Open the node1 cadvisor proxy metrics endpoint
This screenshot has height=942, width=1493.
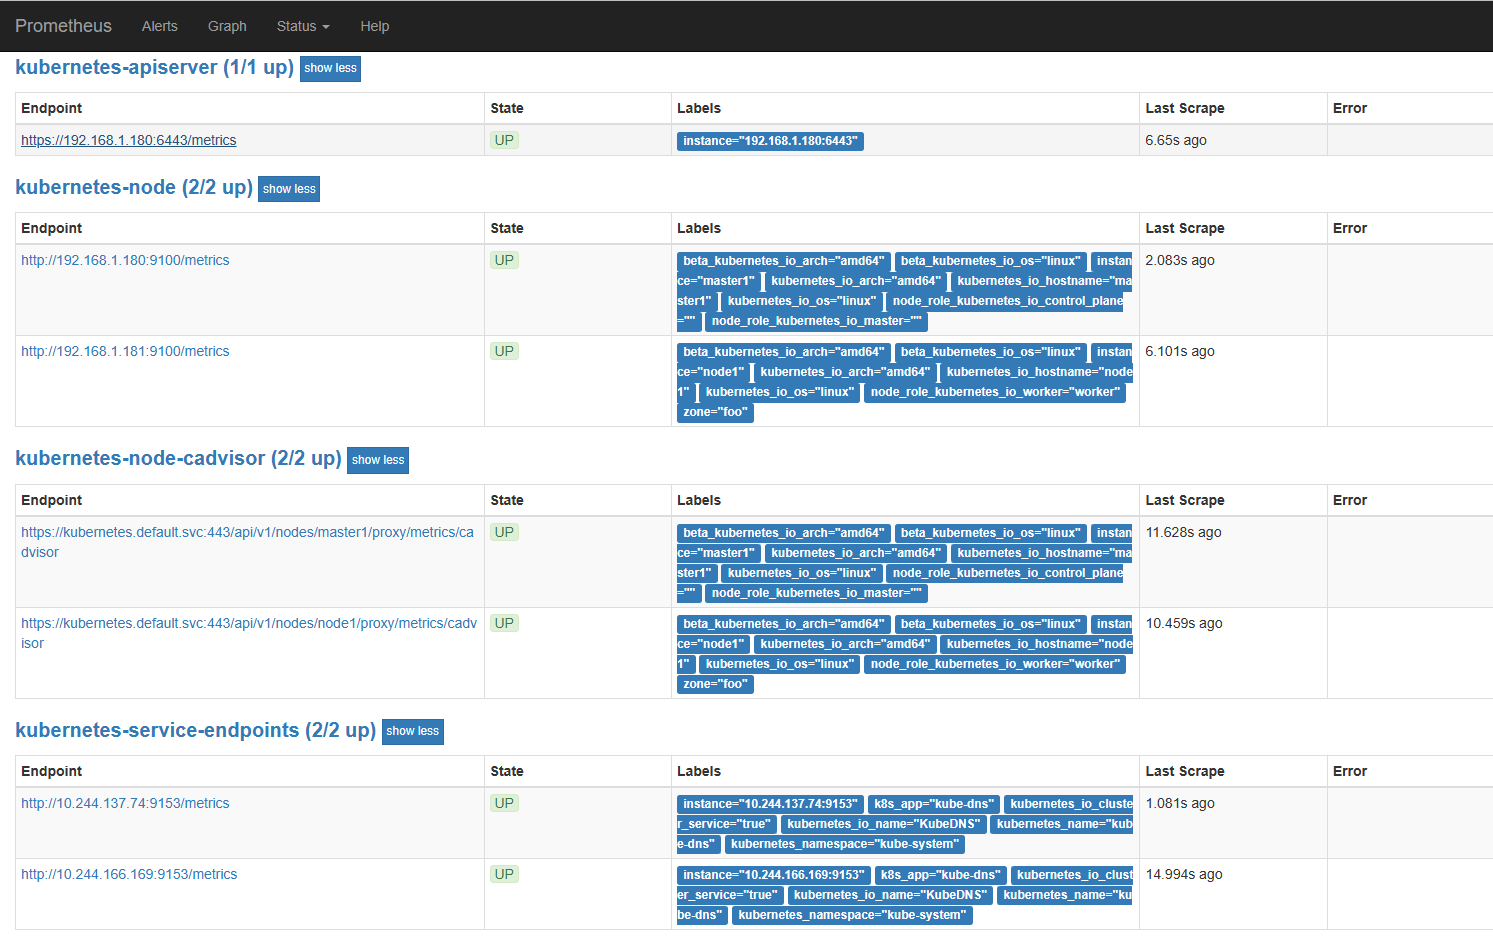click(x=249, y=633)
